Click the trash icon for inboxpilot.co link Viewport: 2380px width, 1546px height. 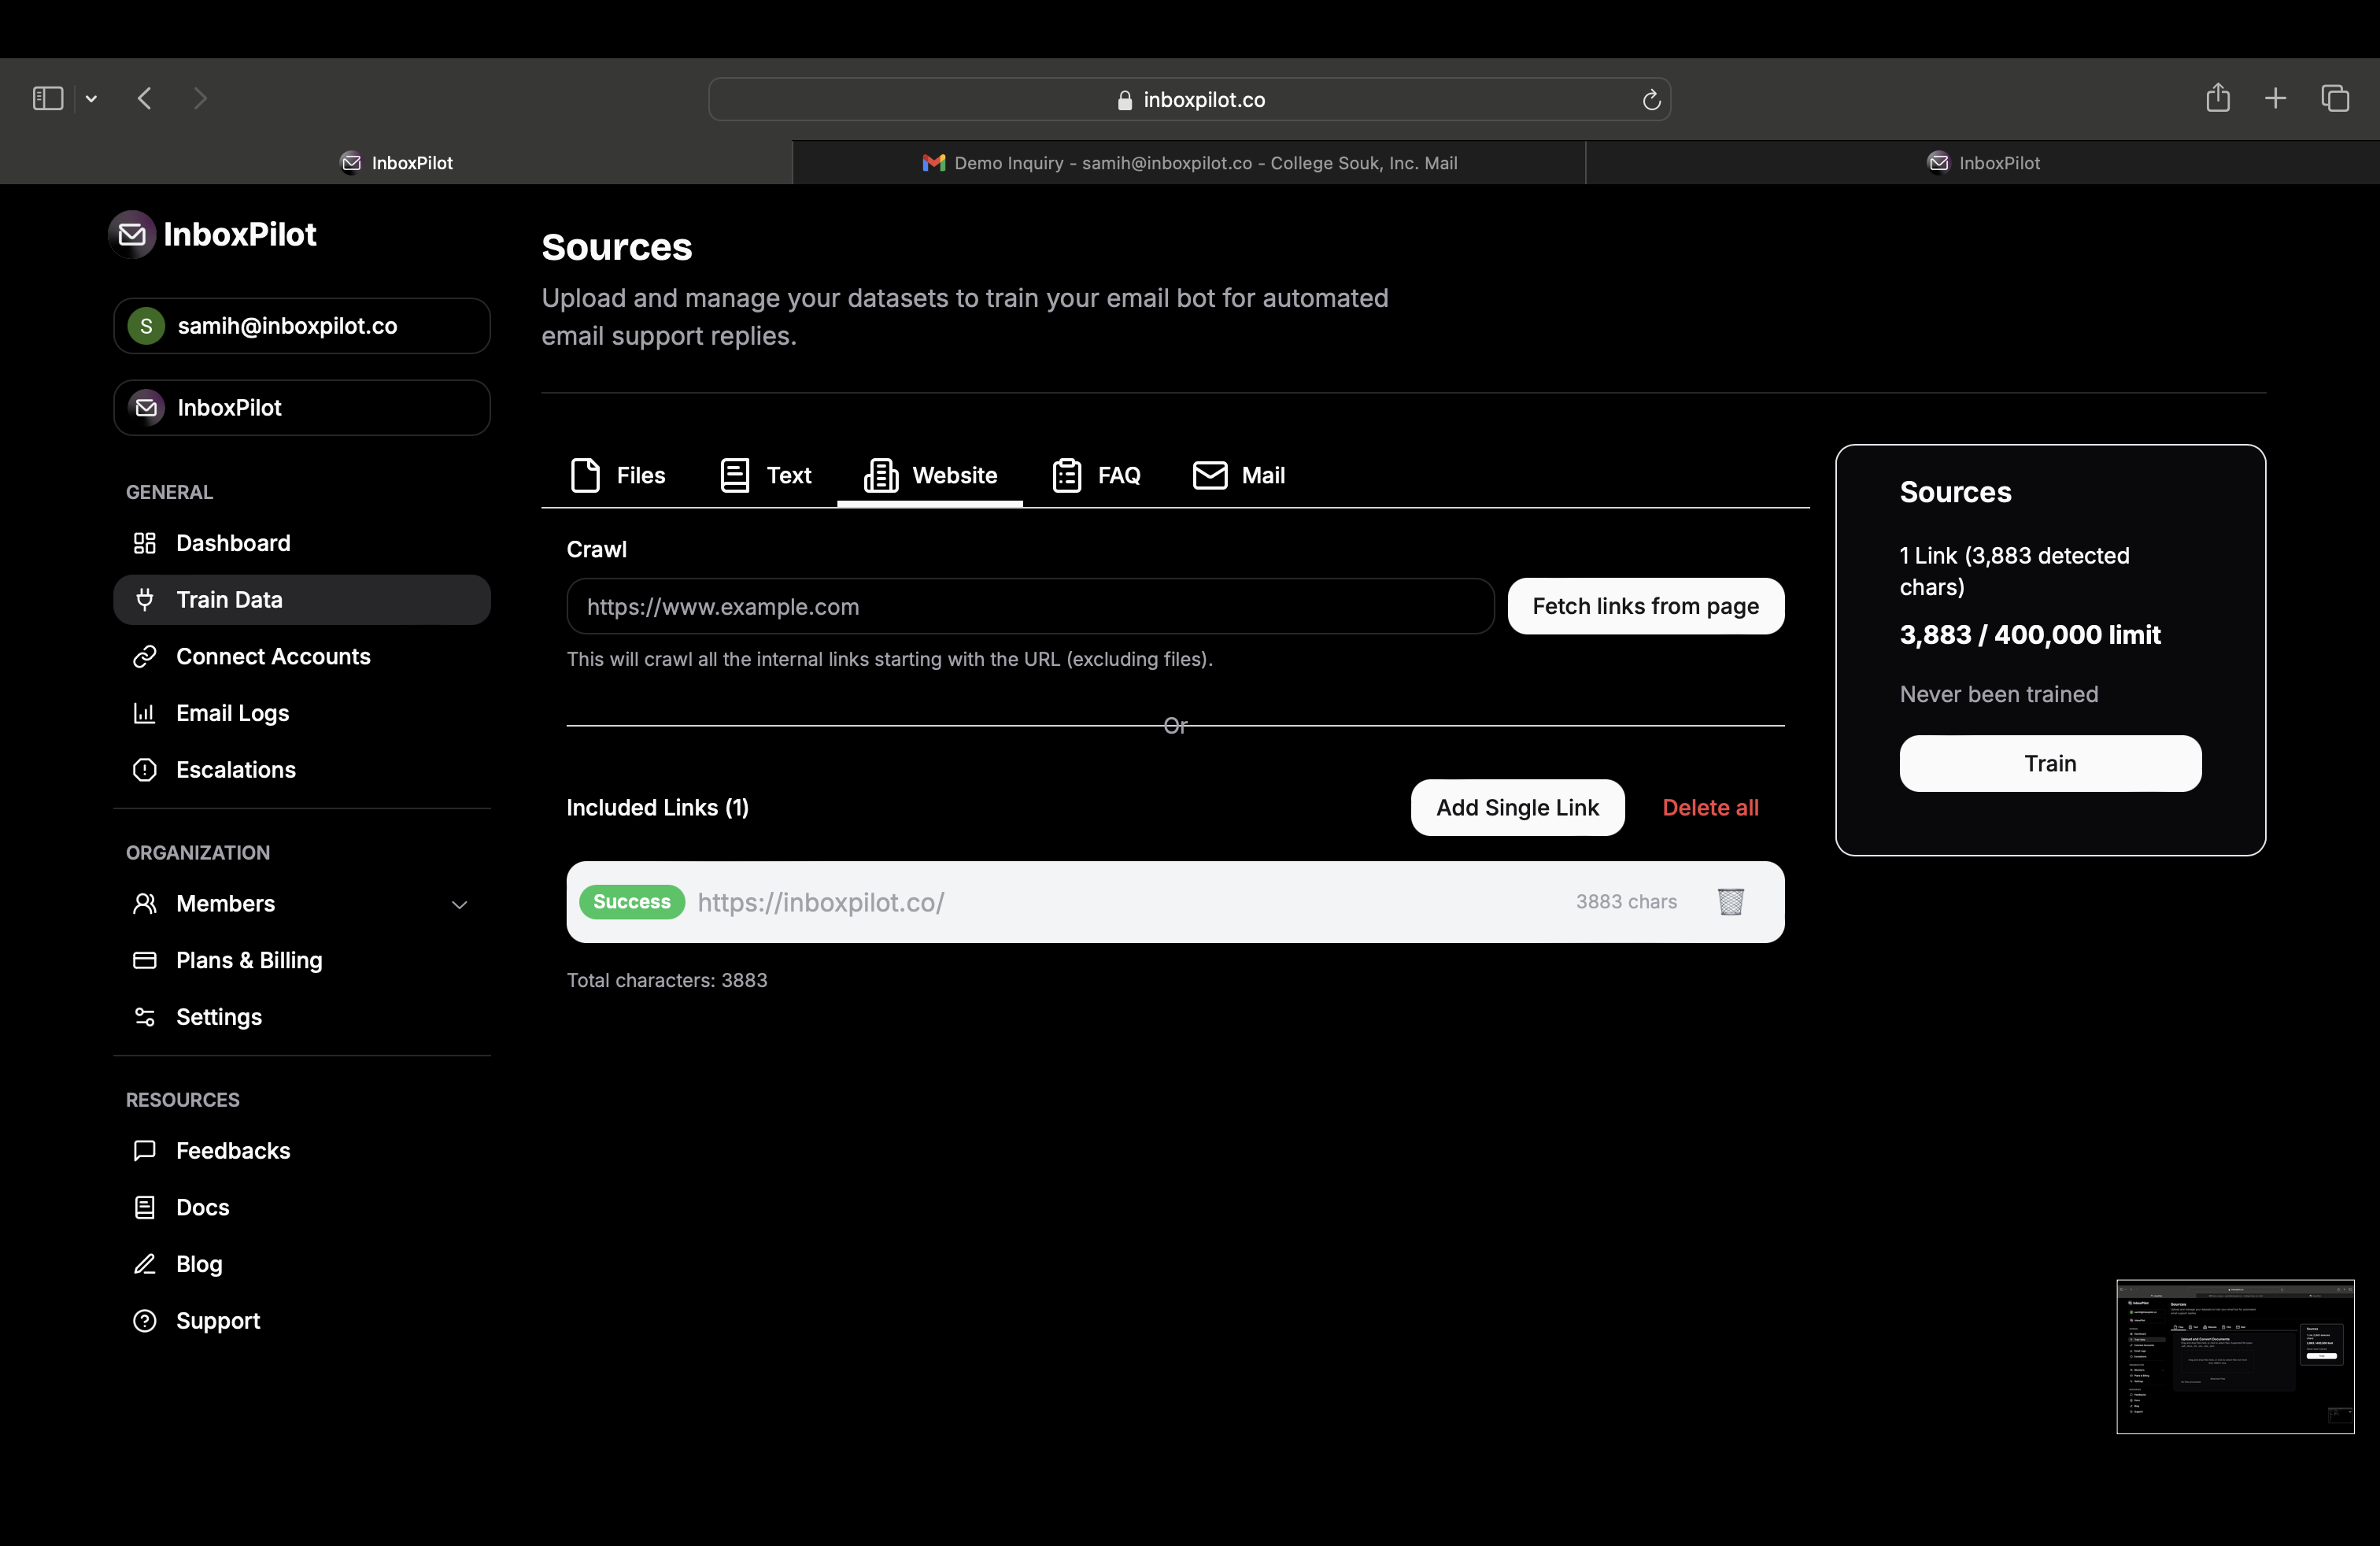point(1730,902)
